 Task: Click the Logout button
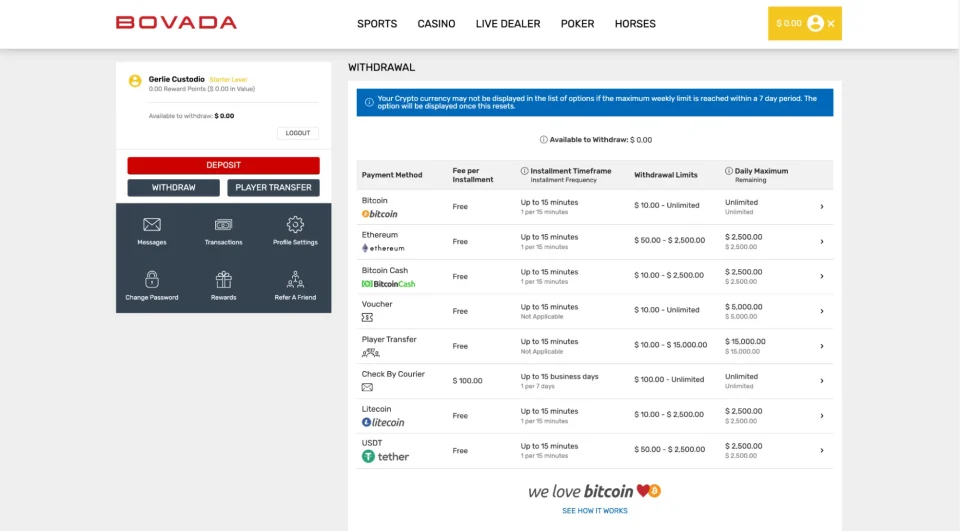(298, 133)
